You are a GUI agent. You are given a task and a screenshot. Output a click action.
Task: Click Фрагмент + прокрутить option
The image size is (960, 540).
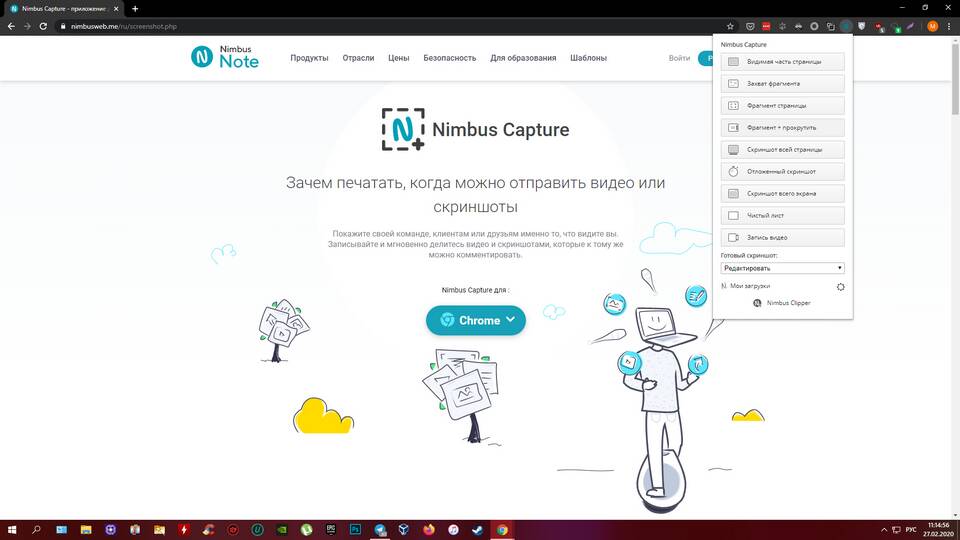click(x=782, y=128)
